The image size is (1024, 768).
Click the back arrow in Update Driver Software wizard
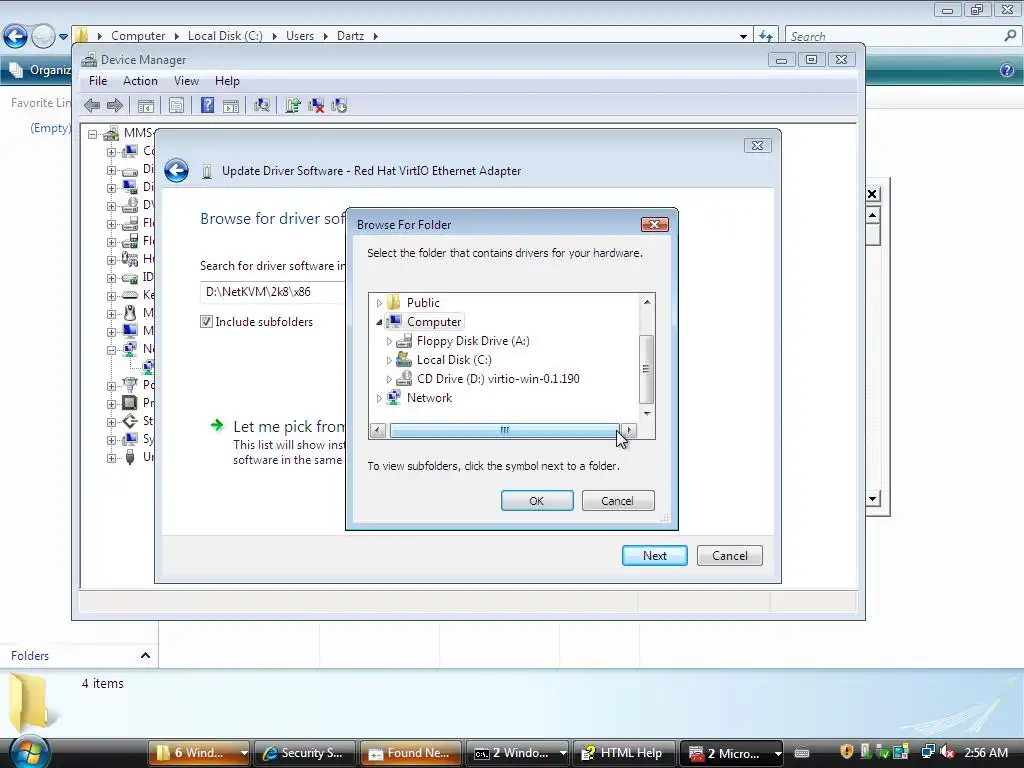point(176,170)
